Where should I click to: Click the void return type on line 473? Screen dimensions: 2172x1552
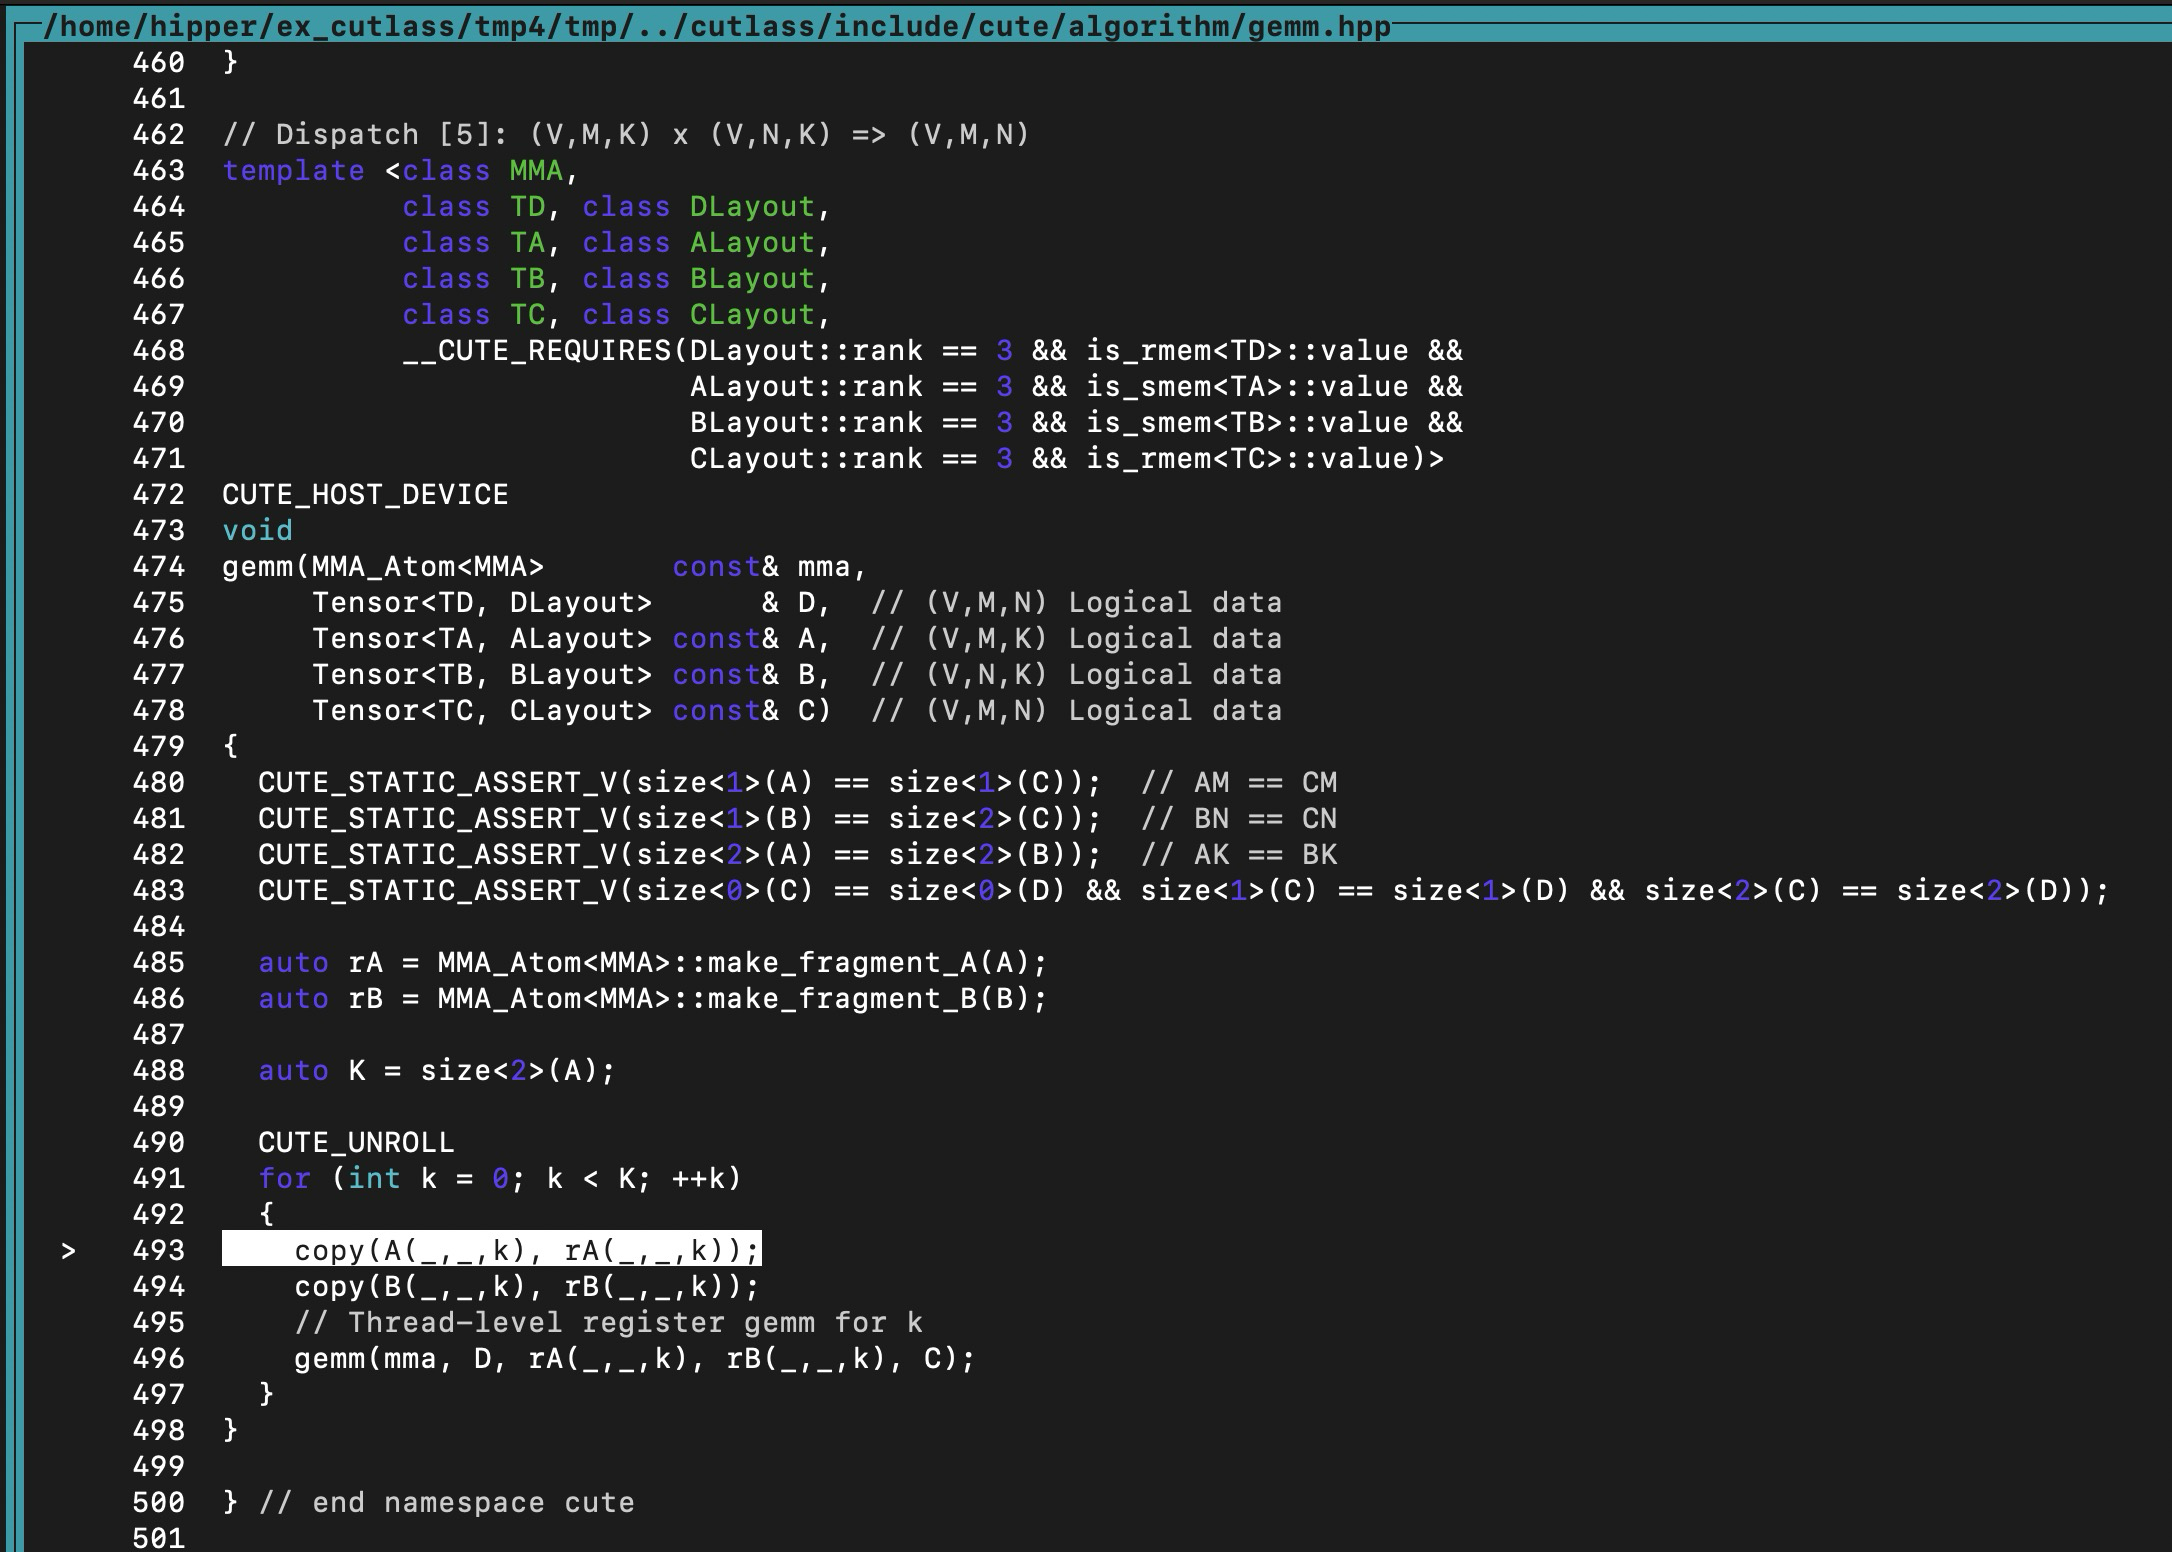coord(257,530)
